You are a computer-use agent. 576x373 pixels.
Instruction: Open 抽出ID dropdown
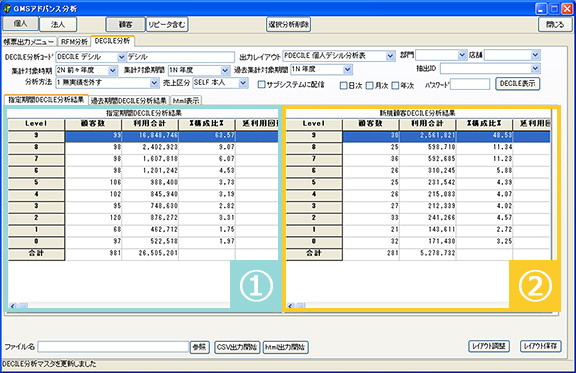tap(535, 68)
